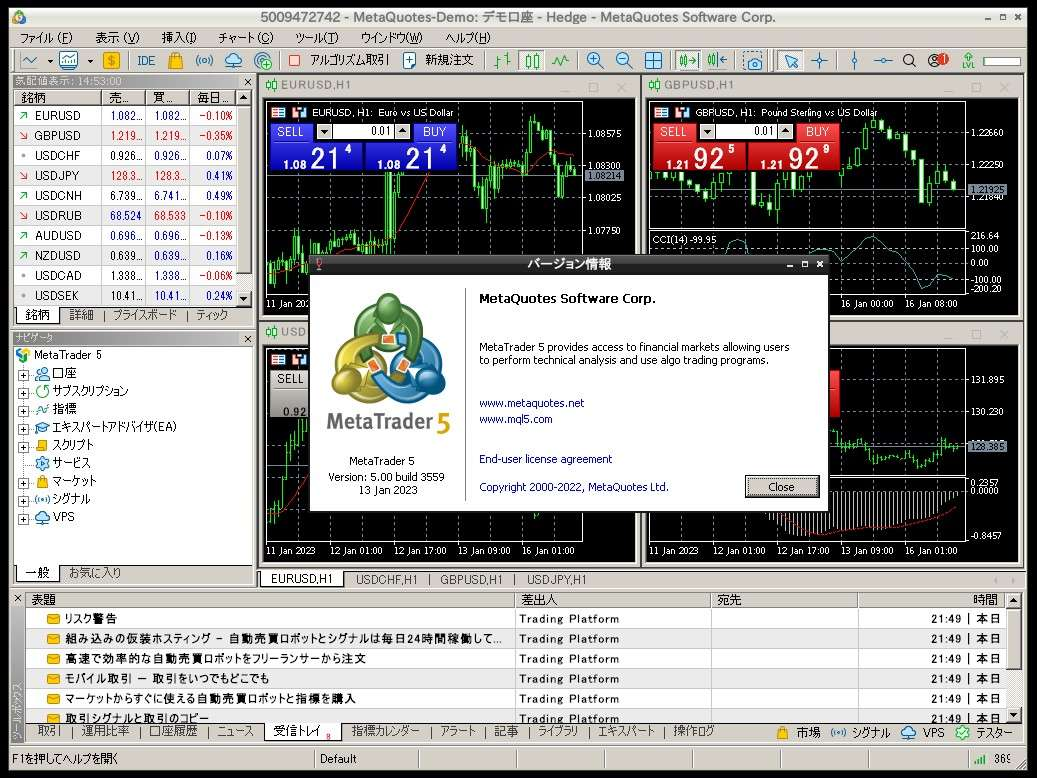The image size is (1037, 778).
Task: Open the 表示 (View) menu
Action: (118, 38)
